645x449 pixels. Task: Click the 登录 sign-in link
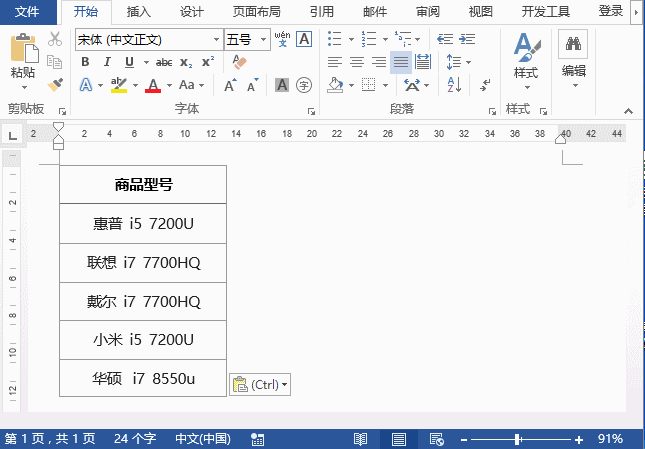pyautogui.click(x=611, y=11)
